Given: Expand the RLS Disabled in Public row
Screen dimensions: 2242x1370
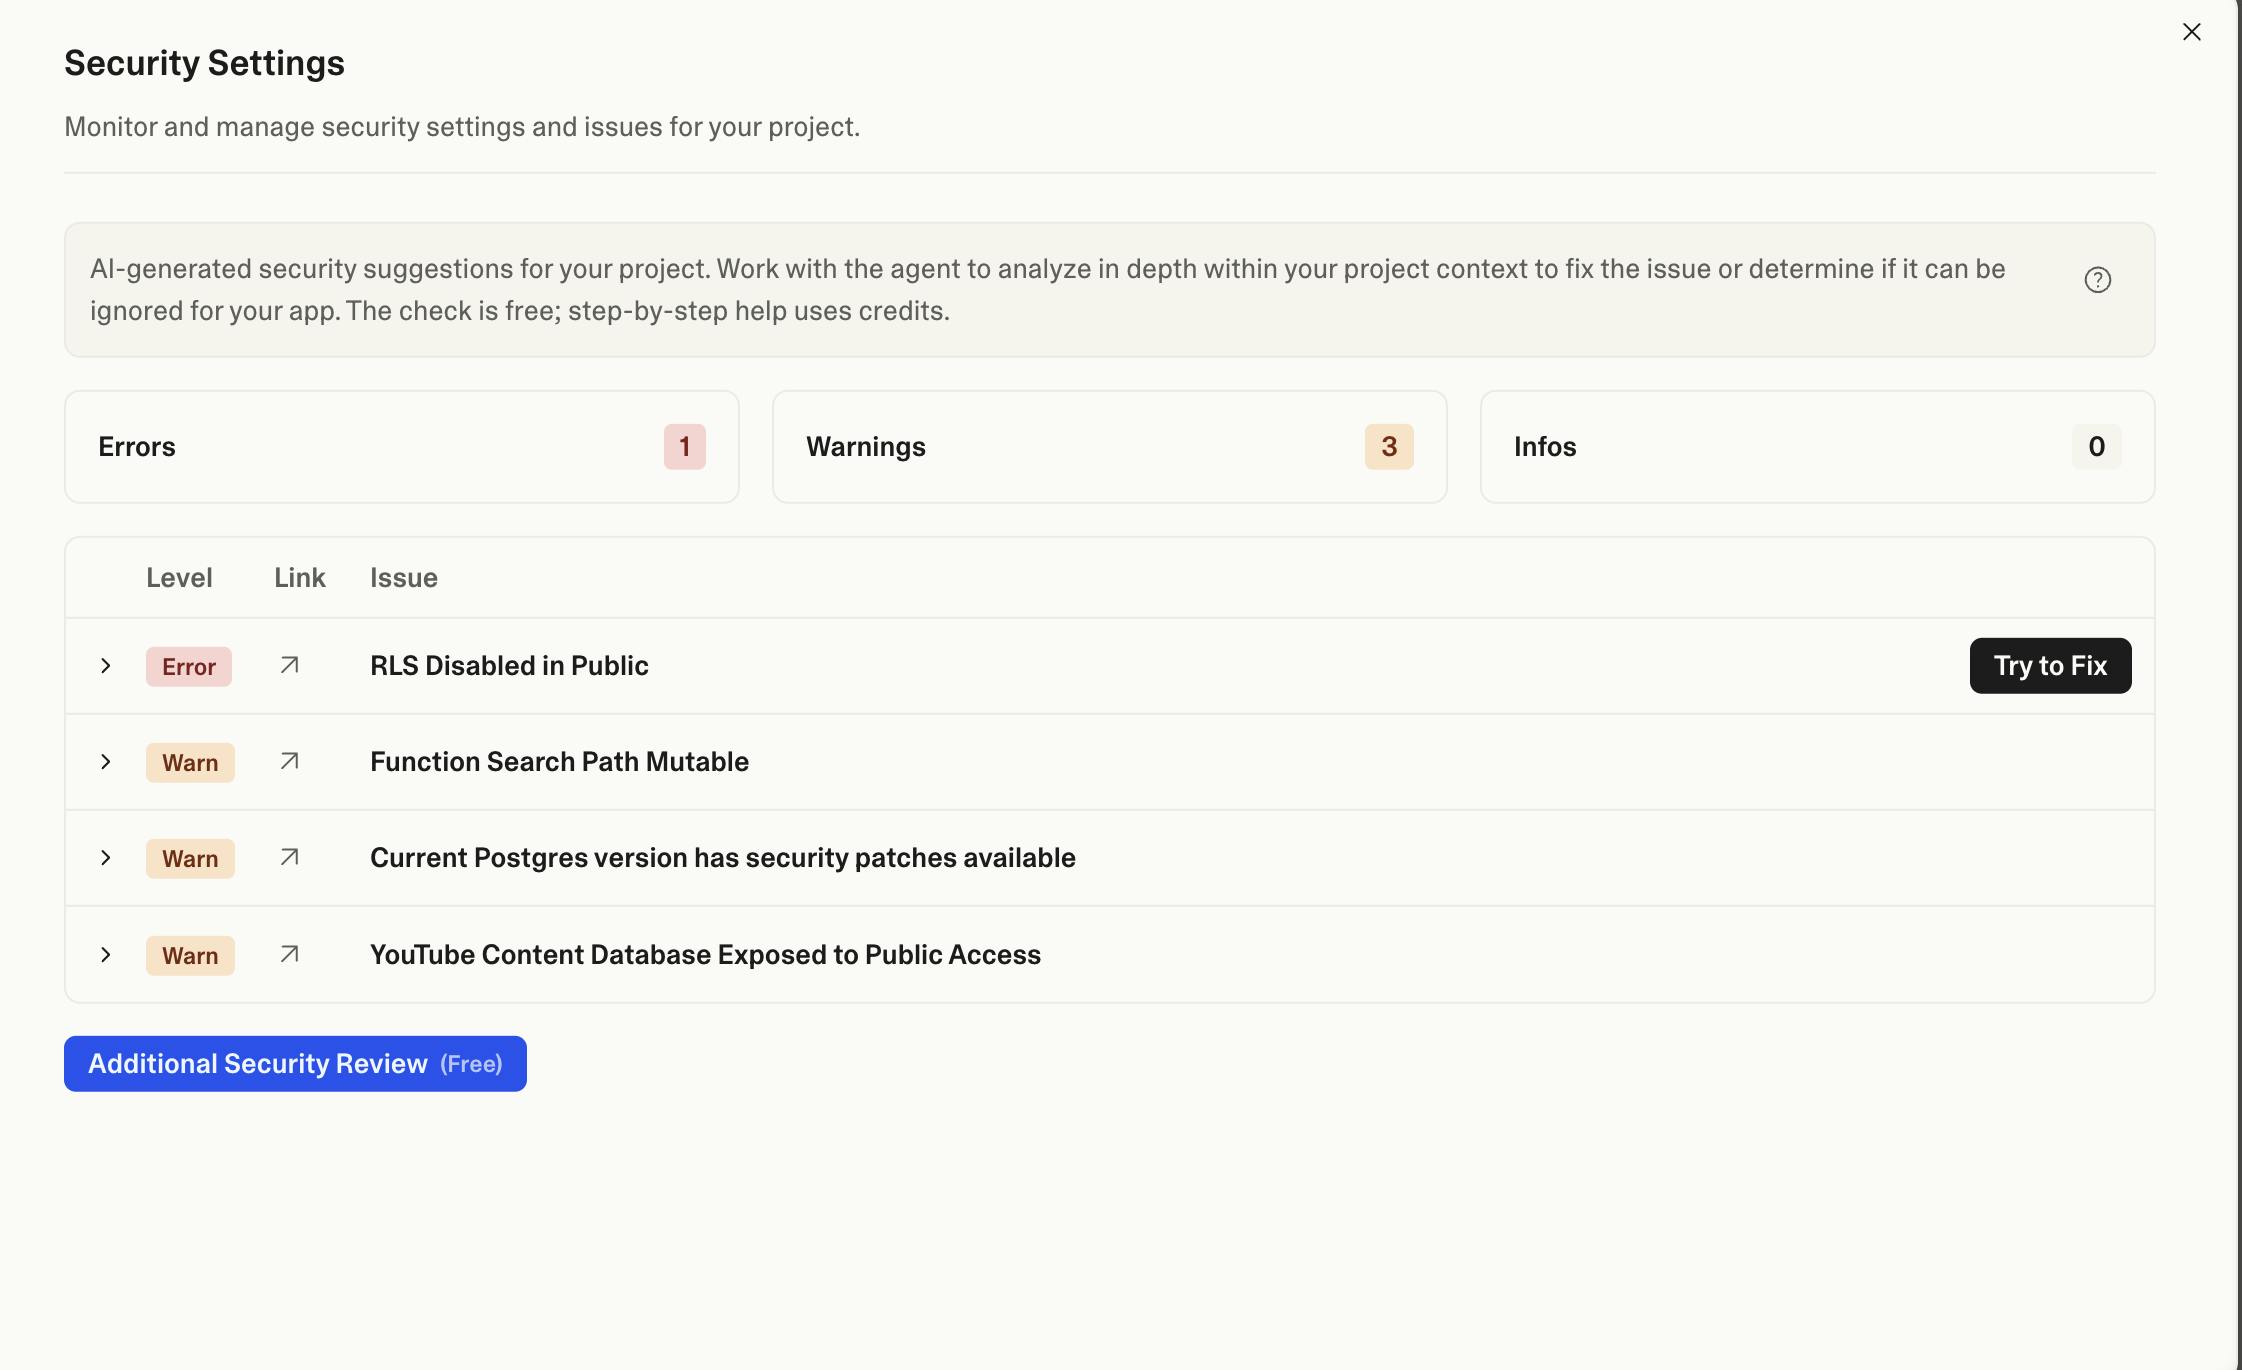Looking at the screenshot, I should (x=106, y=666).
